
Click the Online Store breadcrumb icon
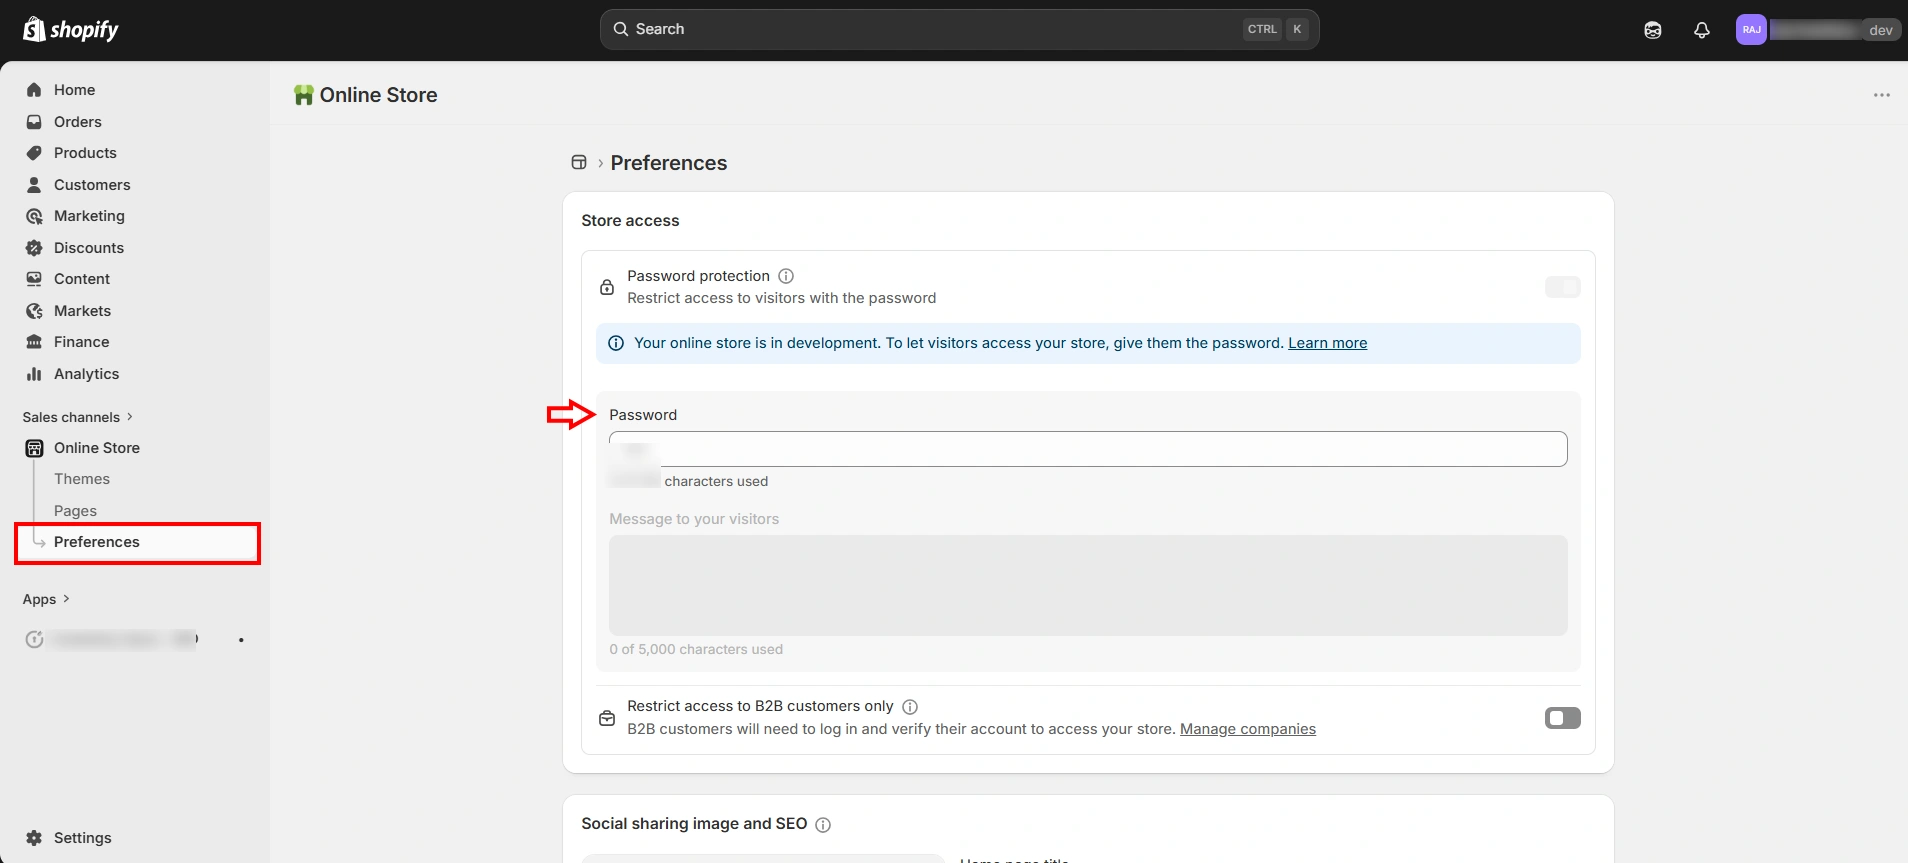coord(579,162)
